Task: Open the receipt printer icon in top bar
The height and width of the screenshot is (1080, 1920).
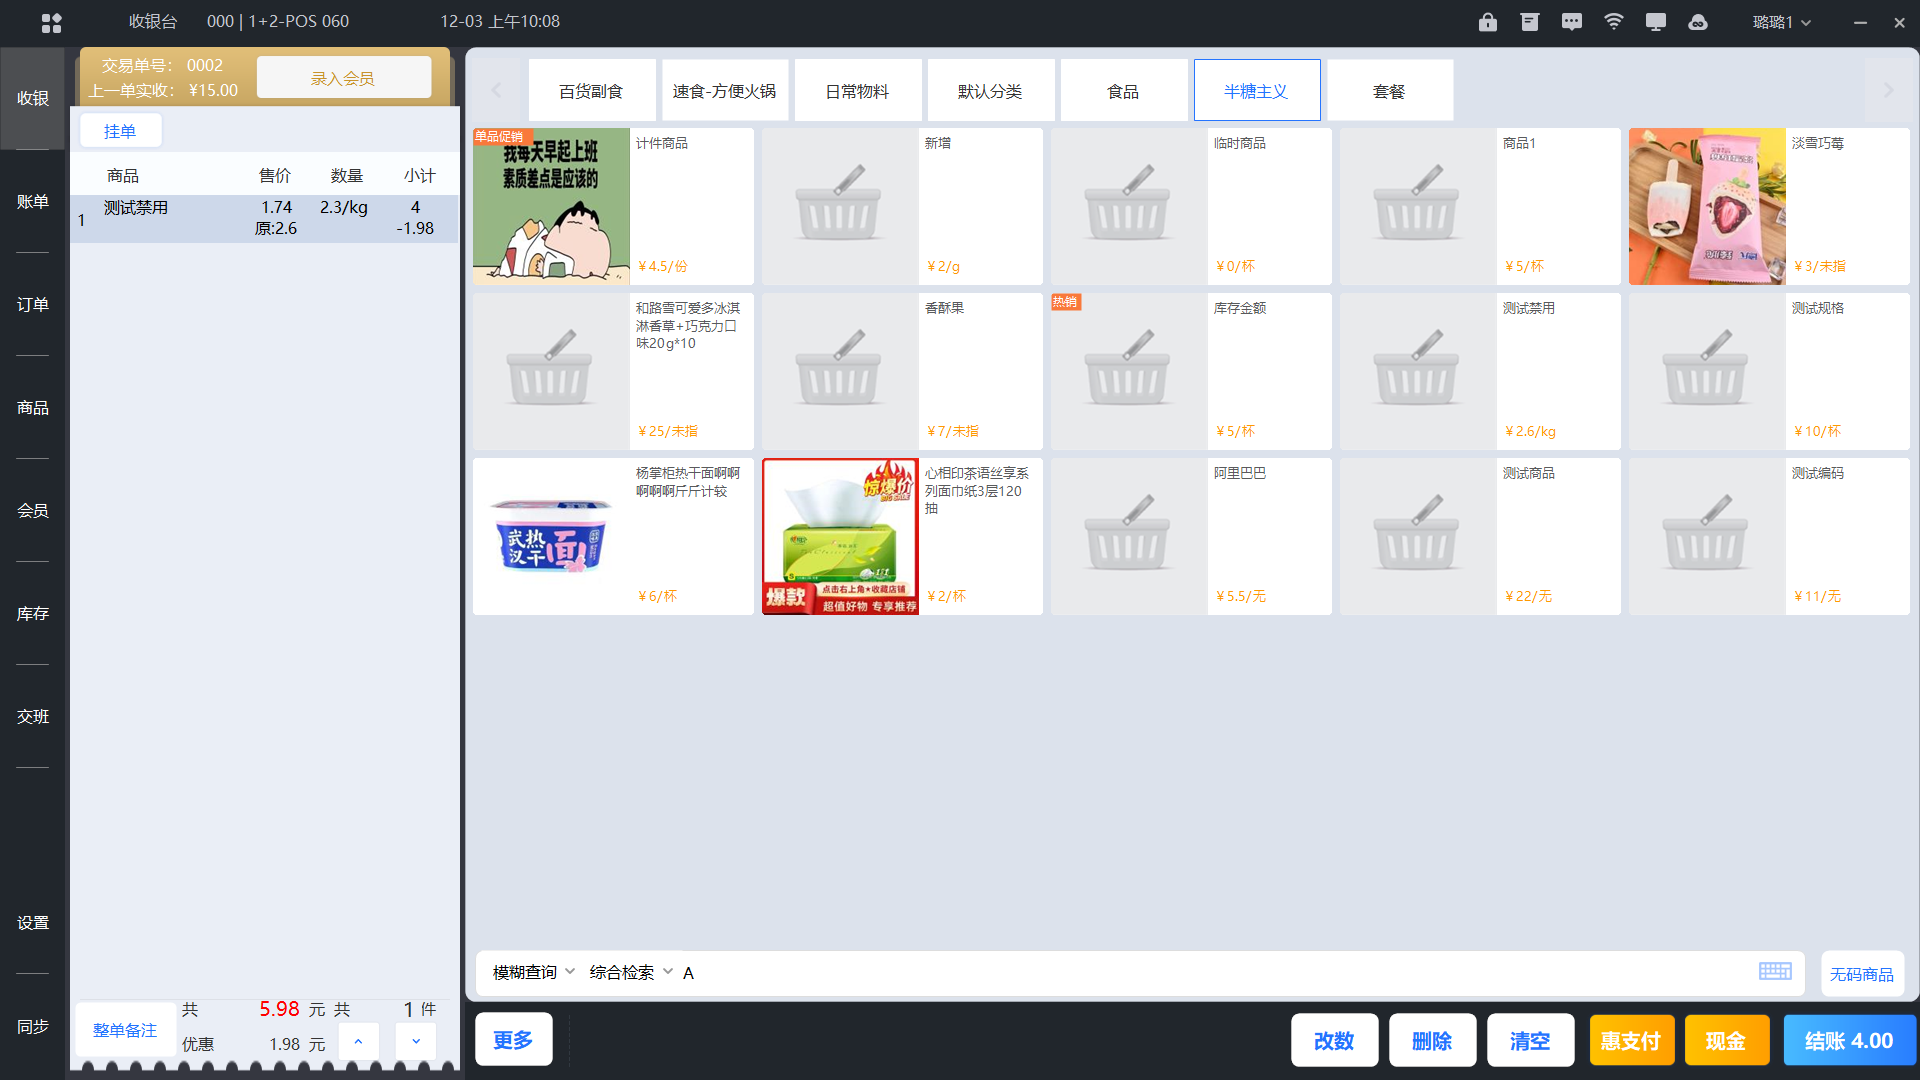Action: click(x=1530, y=22)
